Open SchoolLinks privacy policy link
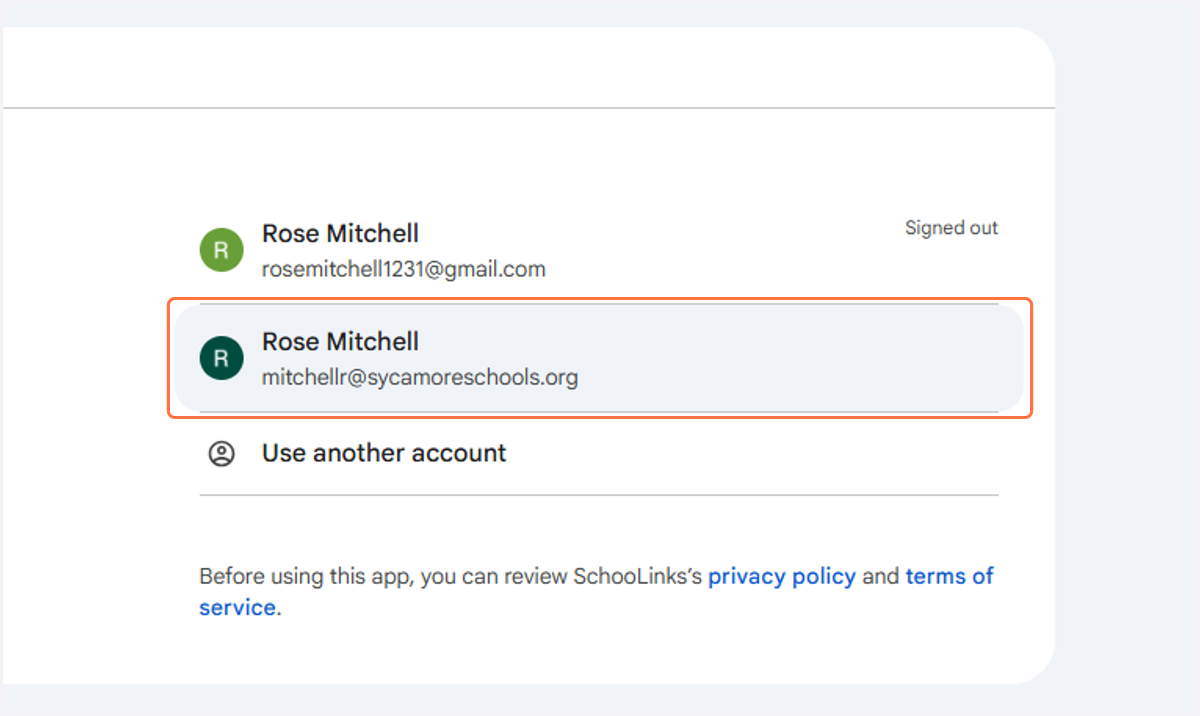 pos(782,576)
